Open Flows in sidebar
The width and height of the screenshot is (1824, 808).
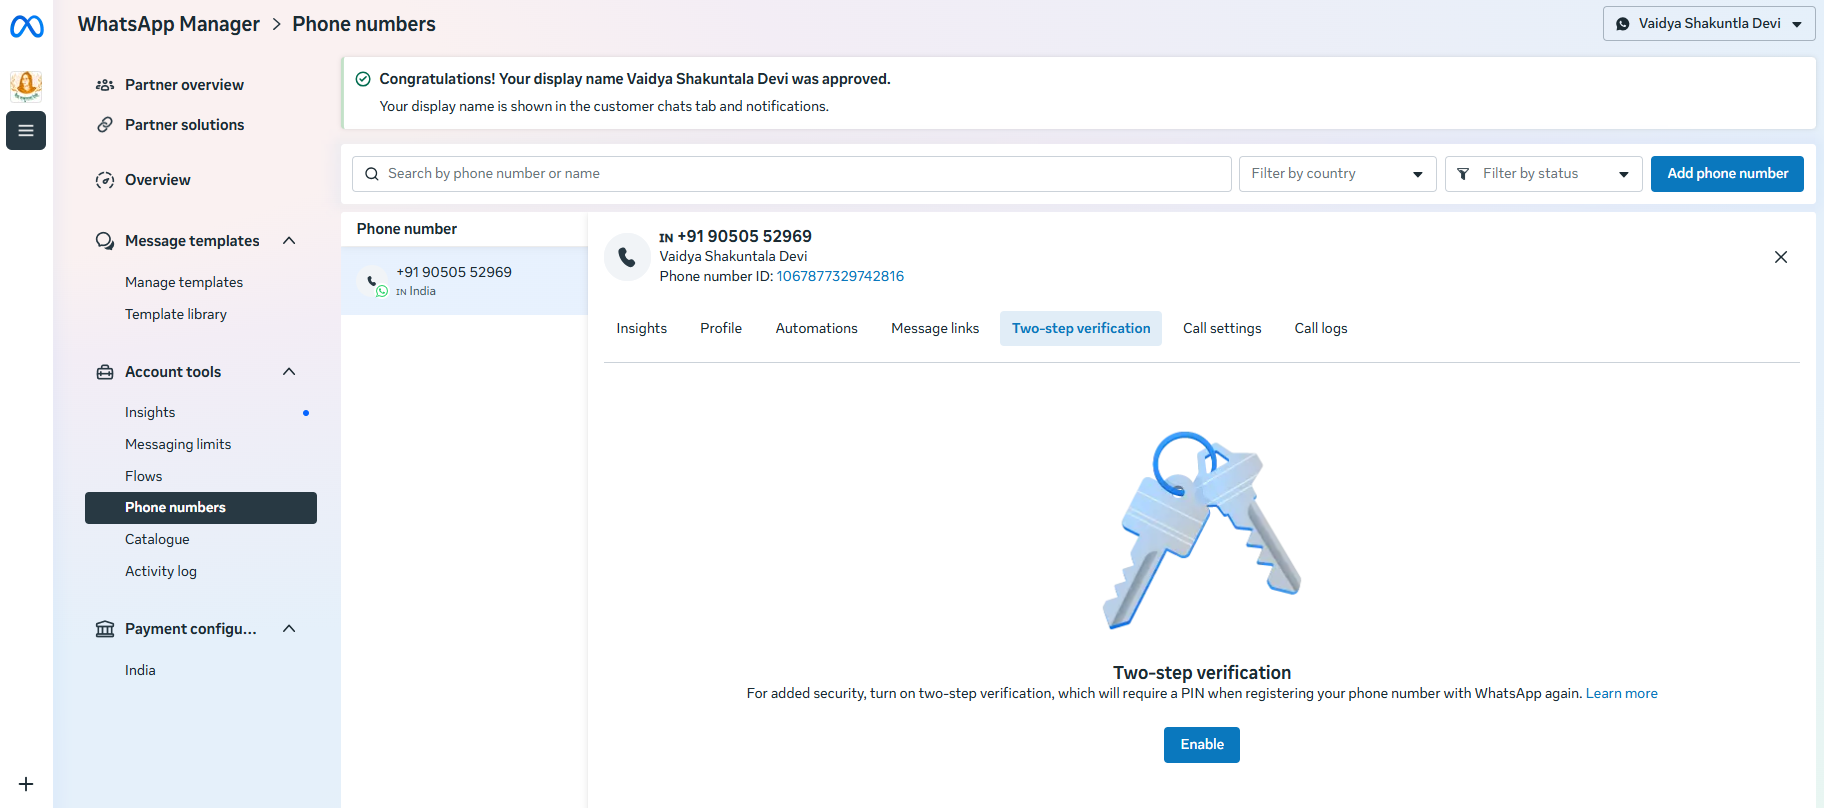144,477
